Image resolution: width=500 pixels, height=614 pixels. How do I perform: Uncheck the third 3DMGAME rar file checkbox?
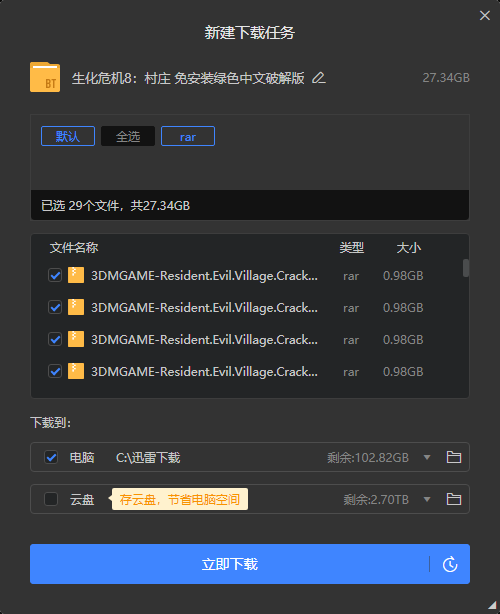(55, 340)
